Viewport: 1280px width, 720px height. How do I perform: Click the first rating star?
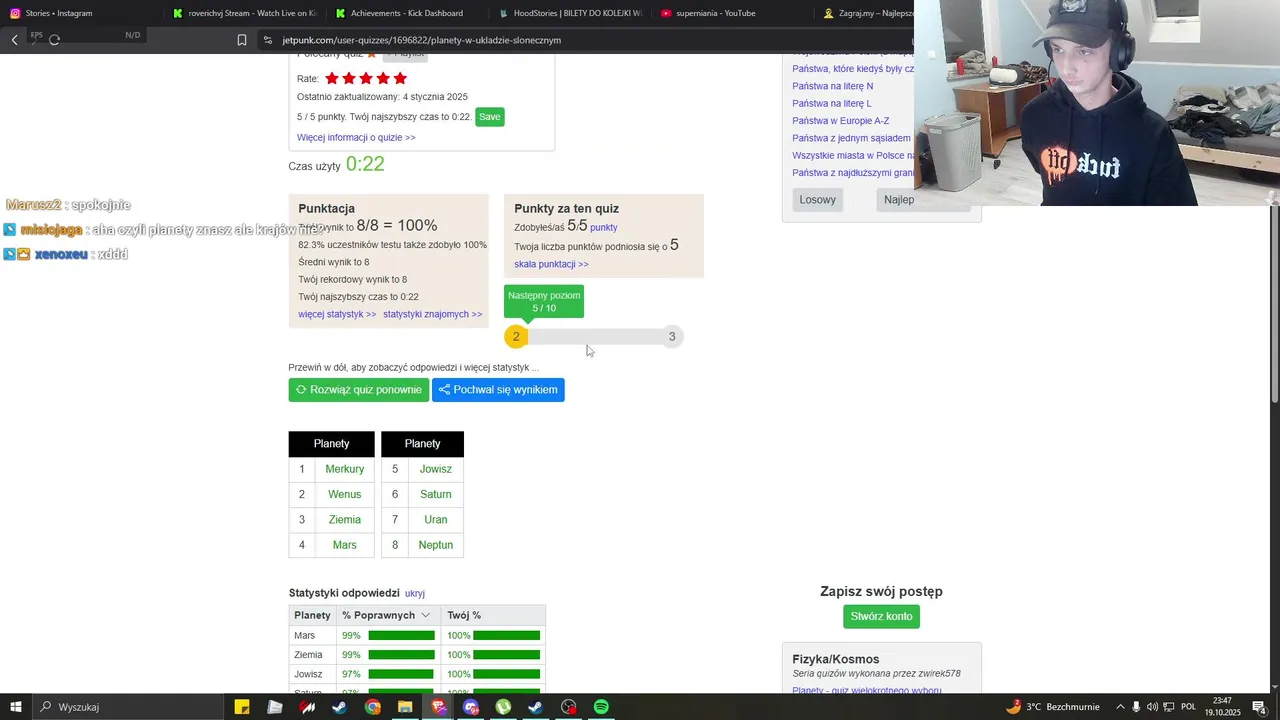pyautogui.click(x=332, y=78)
